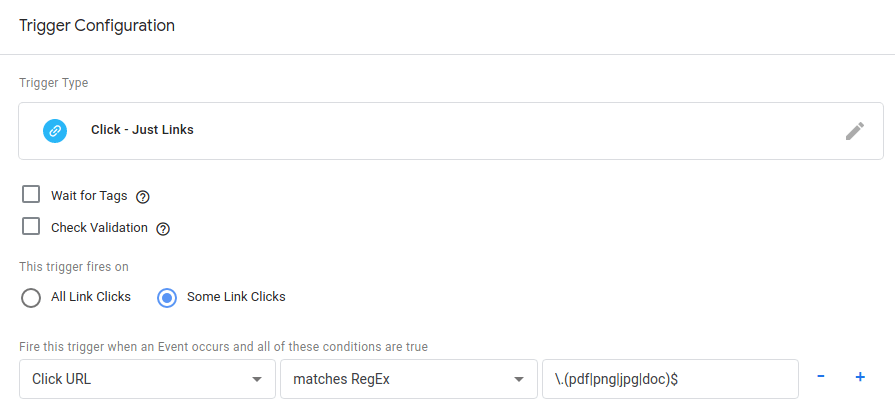Open help icon beside Check Validation
The height and width of the screenshot is (419, 895).
click(163, 229)
